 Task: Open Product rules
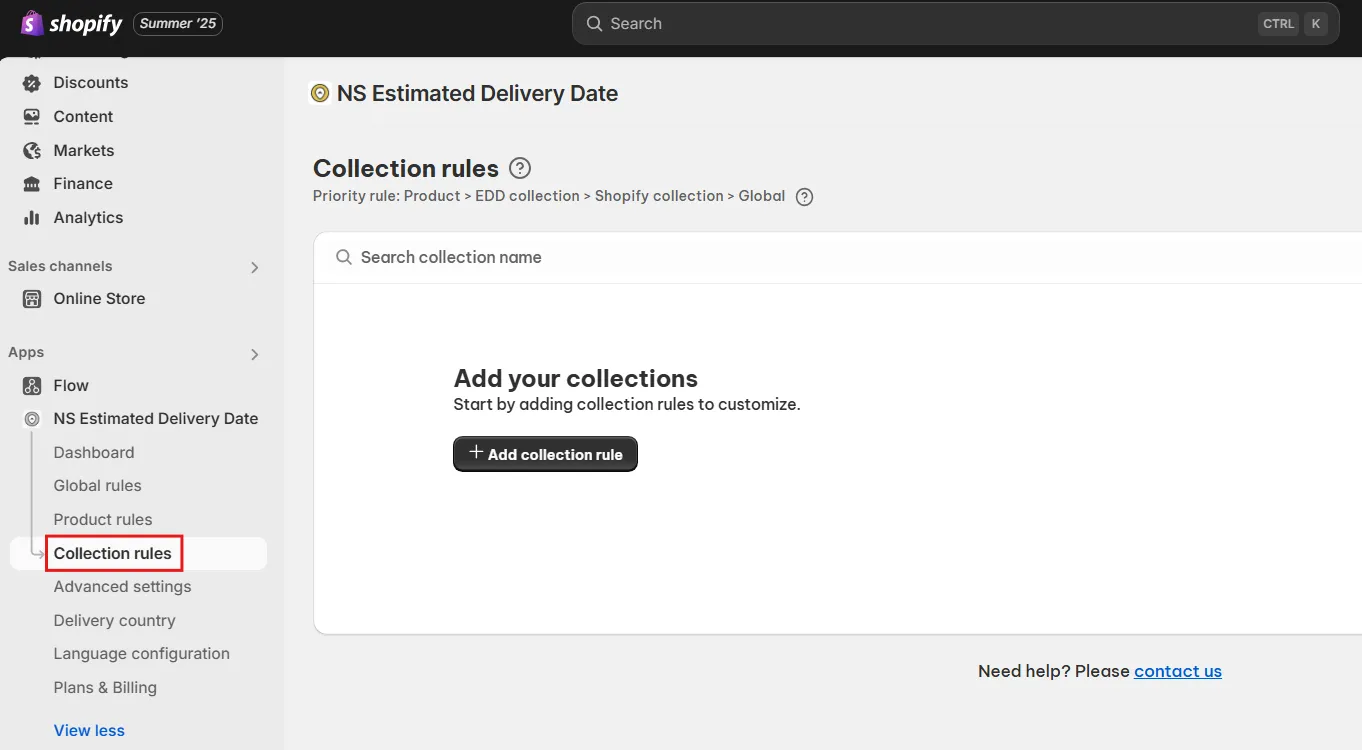click(103, 520)
